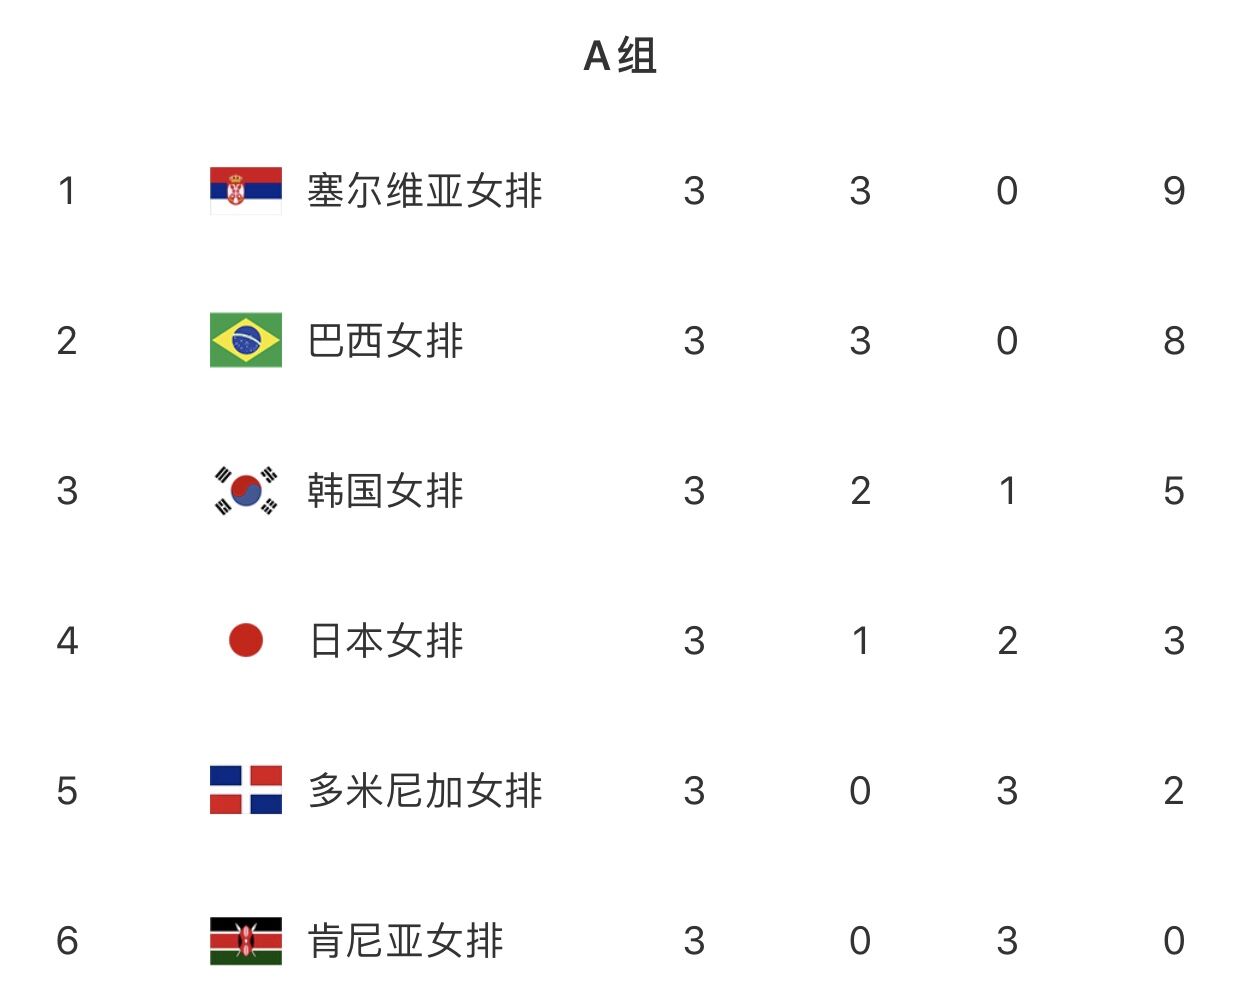Click the South Korea flag icon
The image size is (1242, 998).
click(245, 490)
